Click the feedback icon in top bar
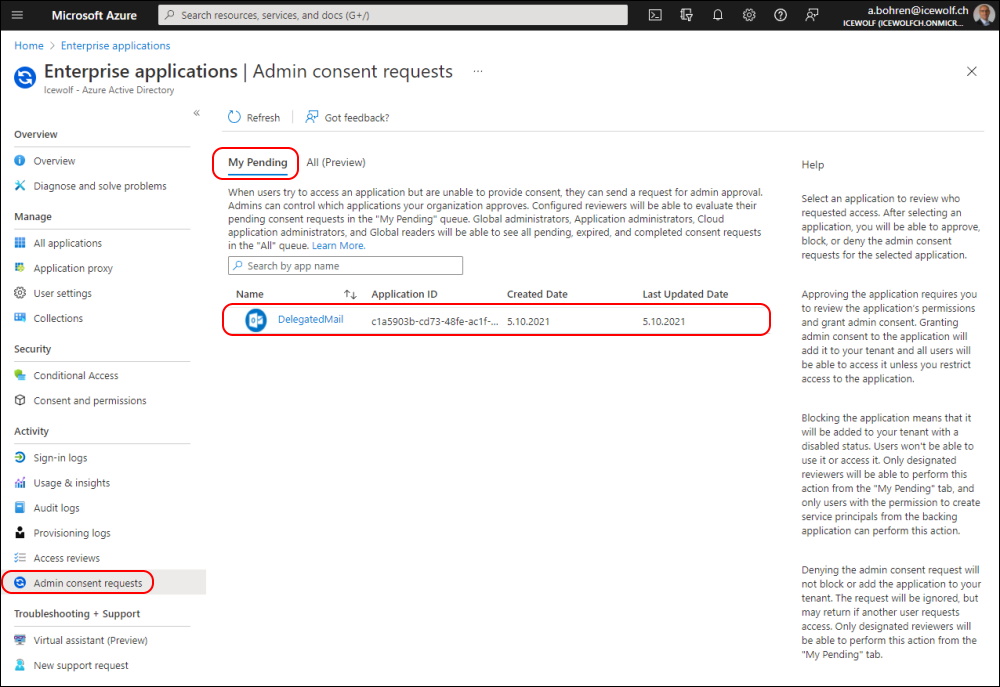 pyautogui.click(x=811, y=15)
